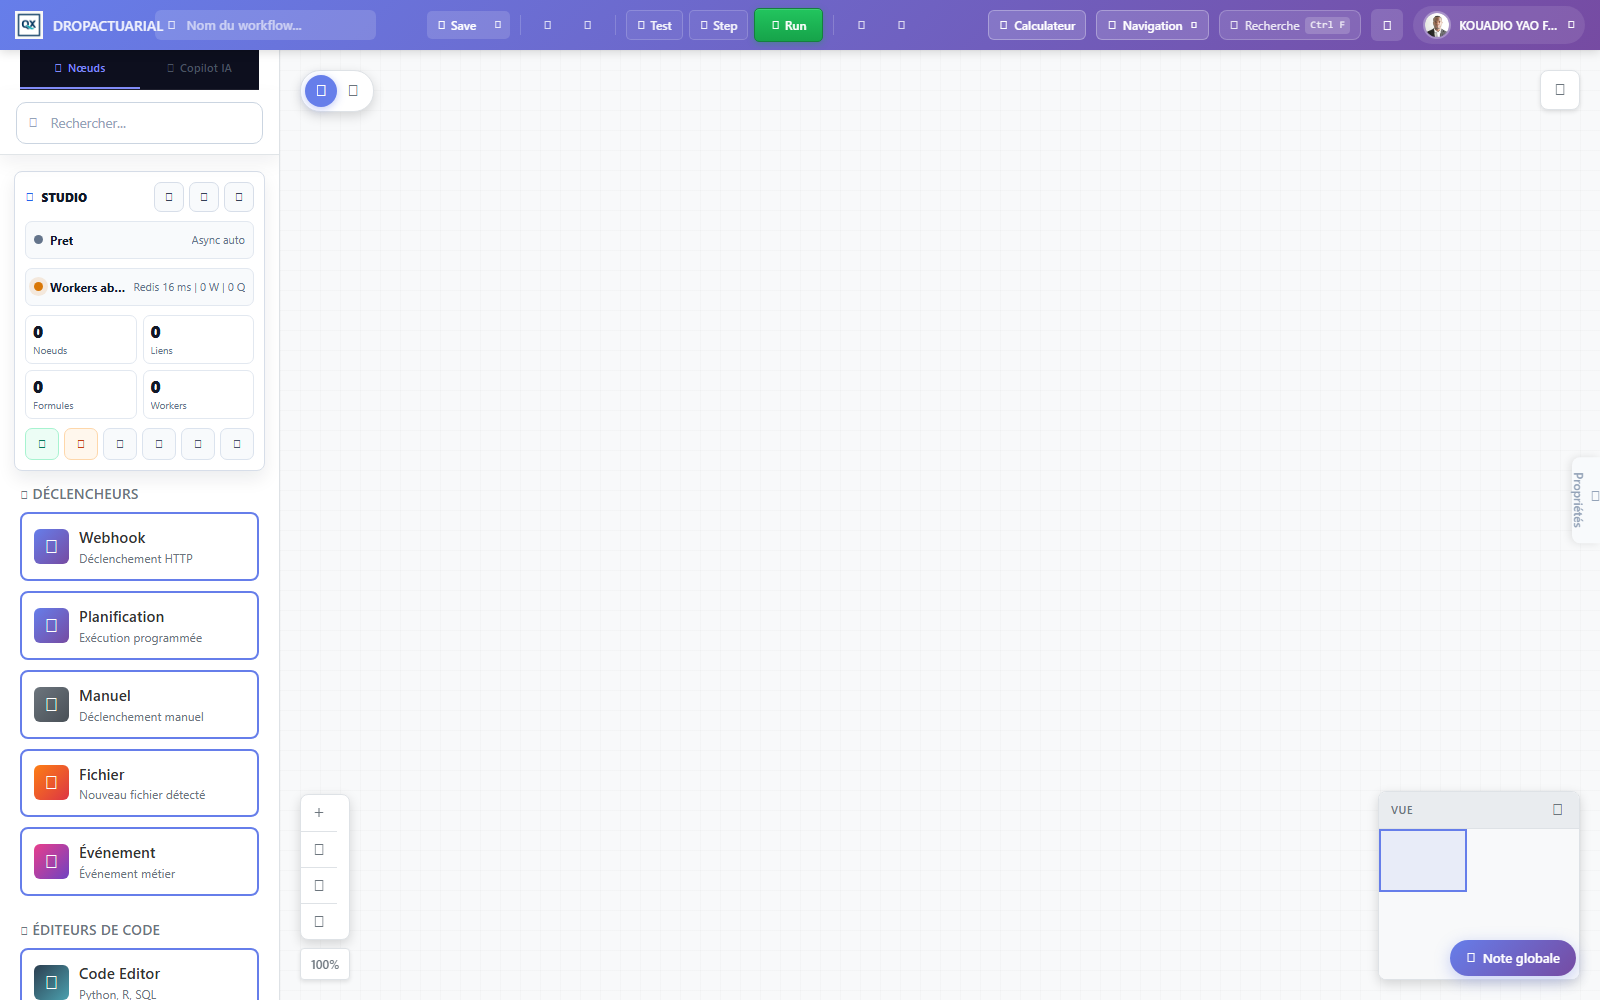Click the Planification node icon

51,625
